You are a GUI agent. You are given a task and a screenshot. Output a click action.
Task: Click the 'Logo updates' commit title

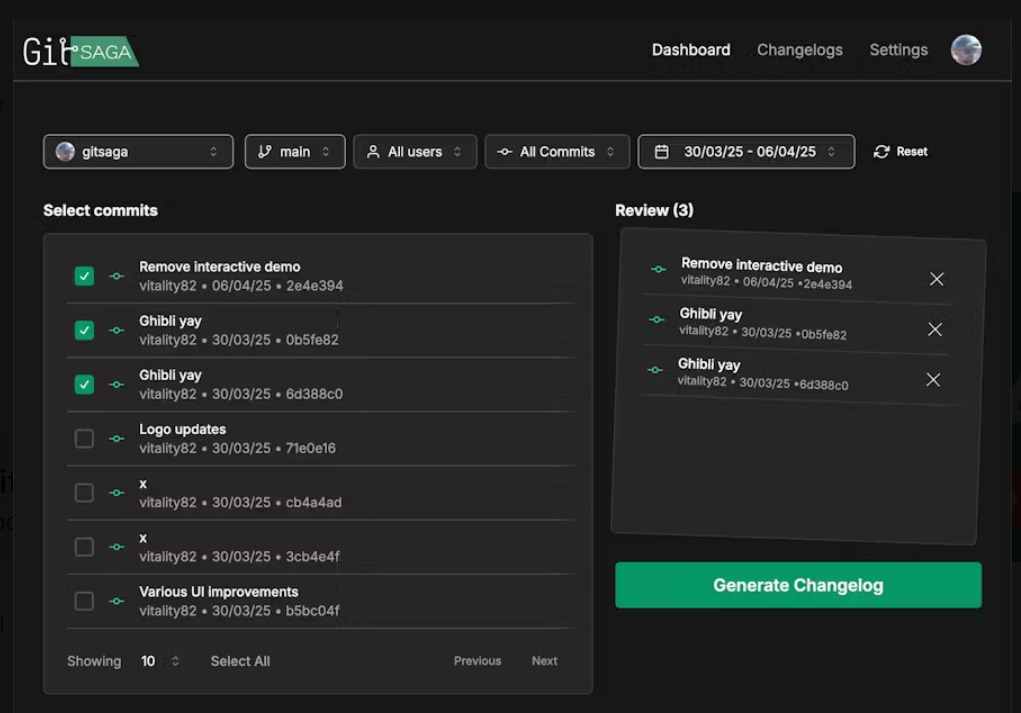point(182,429)
